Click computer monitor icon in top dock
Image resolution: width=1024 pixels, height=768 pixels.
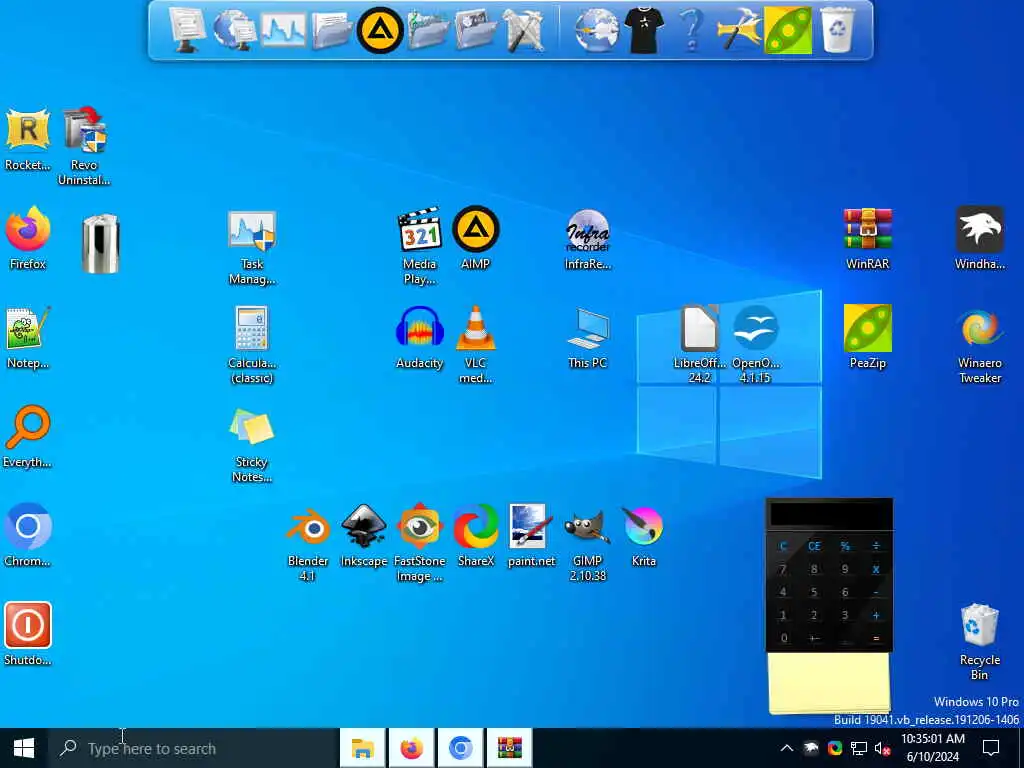pos(187,30)
